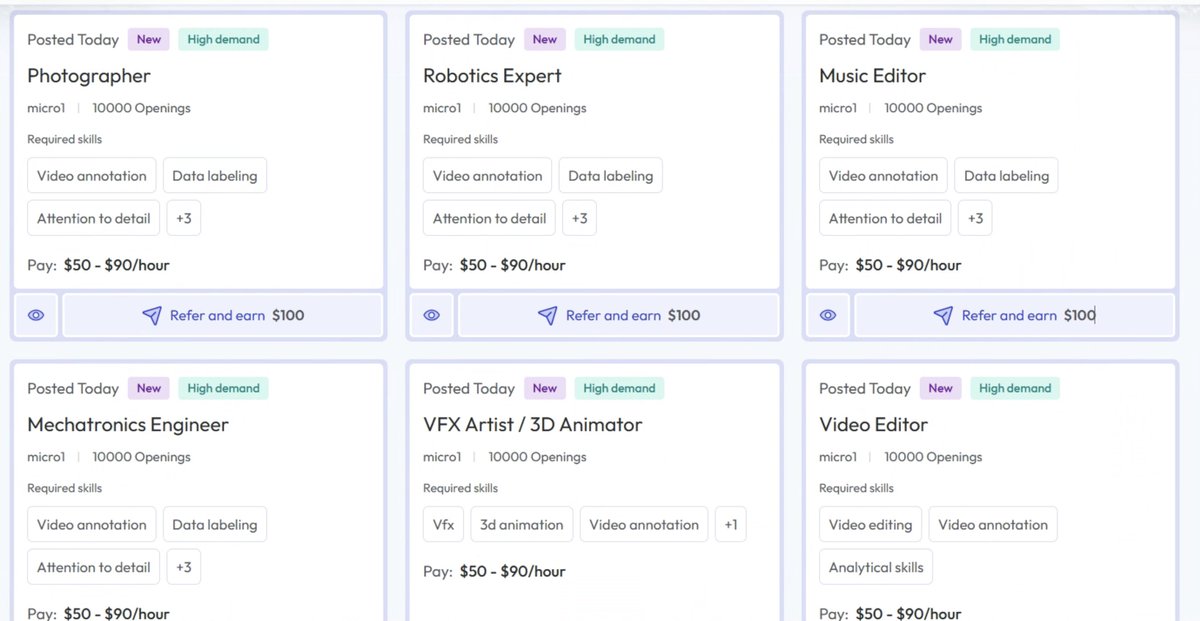Click Refer and earn on Photographer card
1200x621 pixels.
tap(223, 315)
